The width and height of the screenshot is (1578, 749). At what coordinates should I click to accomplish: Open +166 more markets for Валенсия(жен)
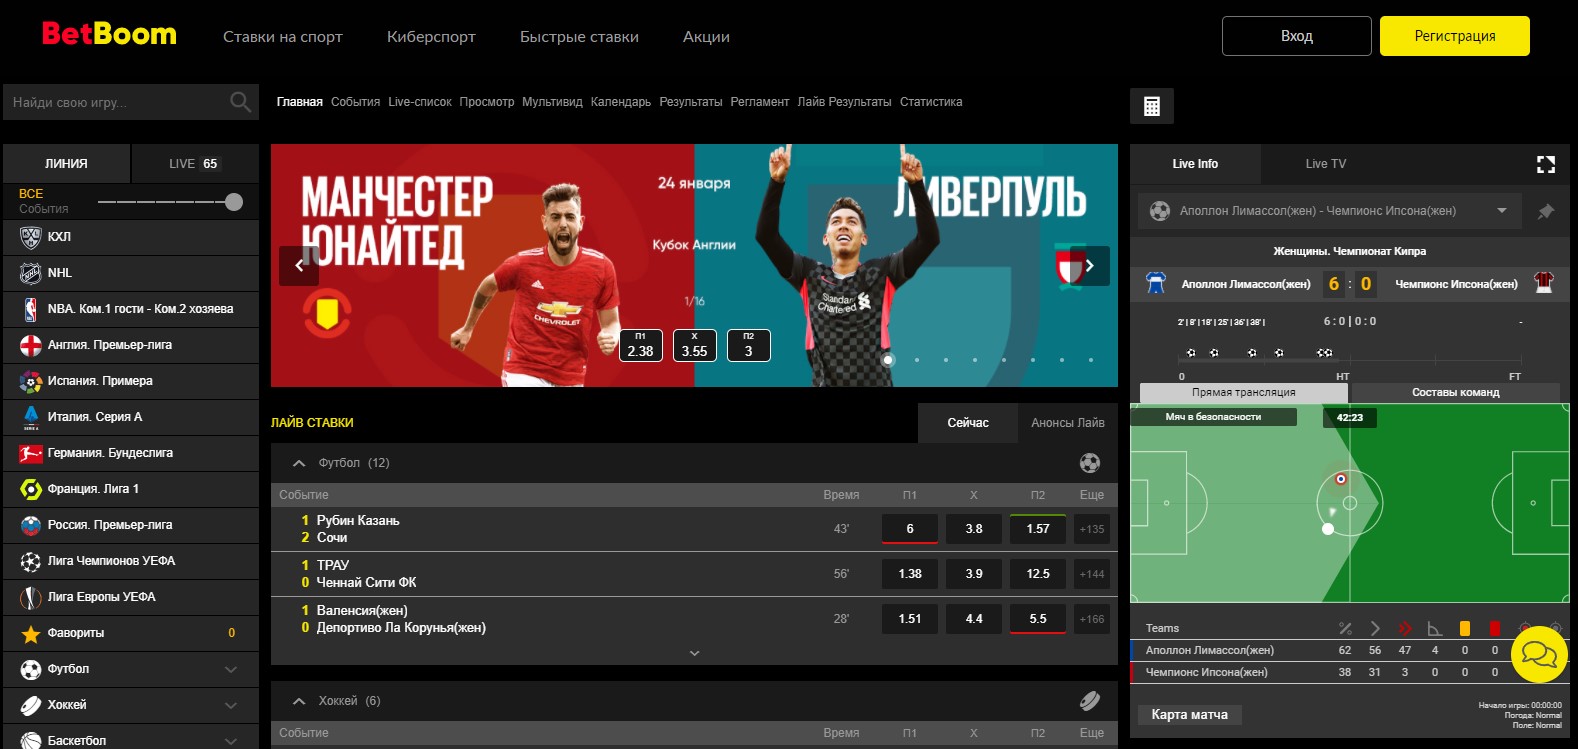coord(1092,619)
